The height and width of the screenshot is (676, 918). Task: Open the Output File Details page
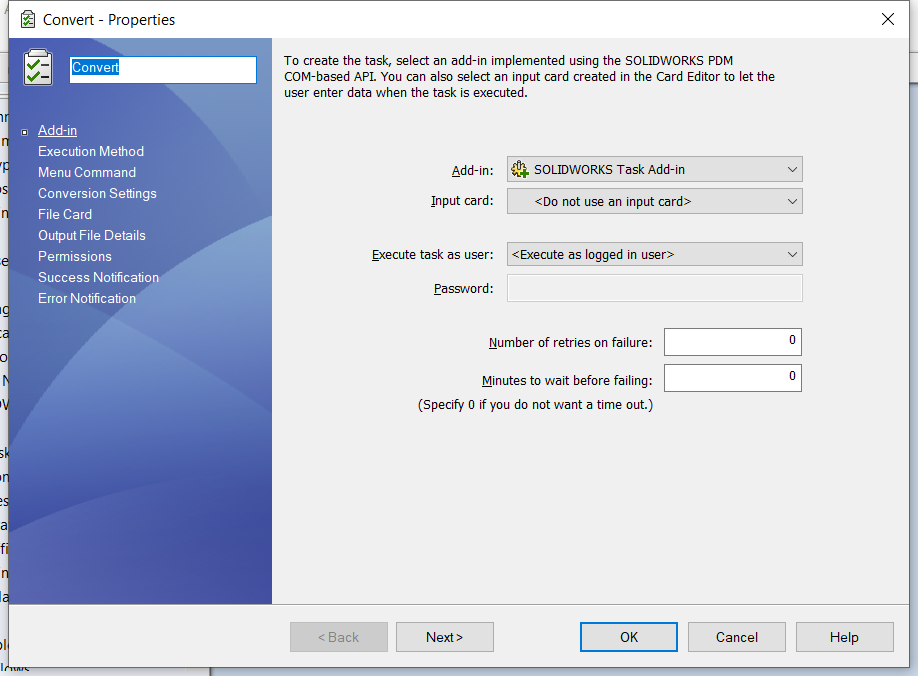92,236
